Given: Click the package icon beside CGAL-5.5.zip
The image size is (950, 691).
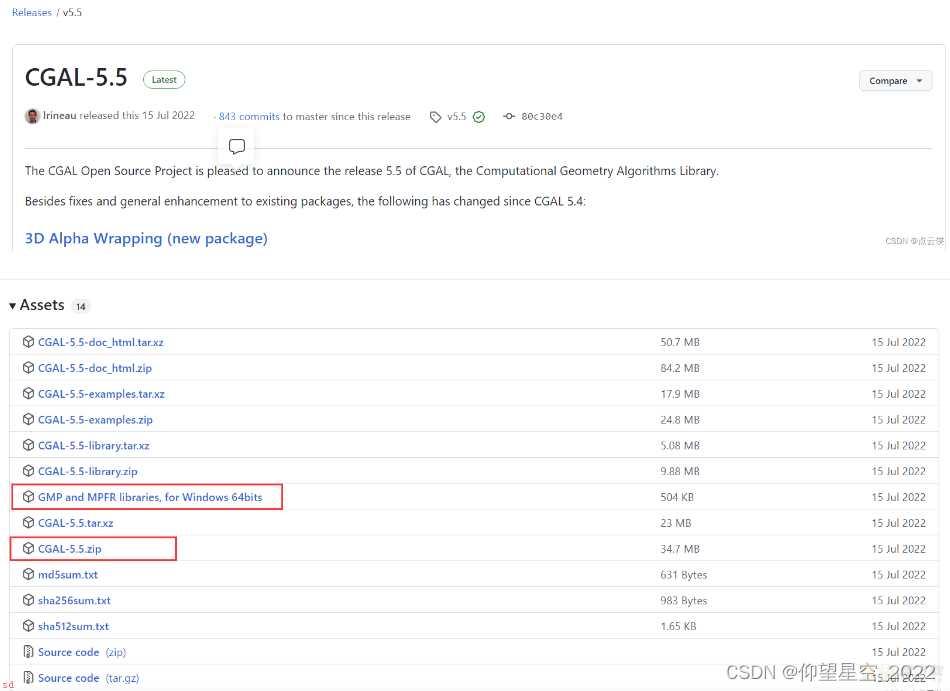Looking at the screenshot, I should 28,549.
